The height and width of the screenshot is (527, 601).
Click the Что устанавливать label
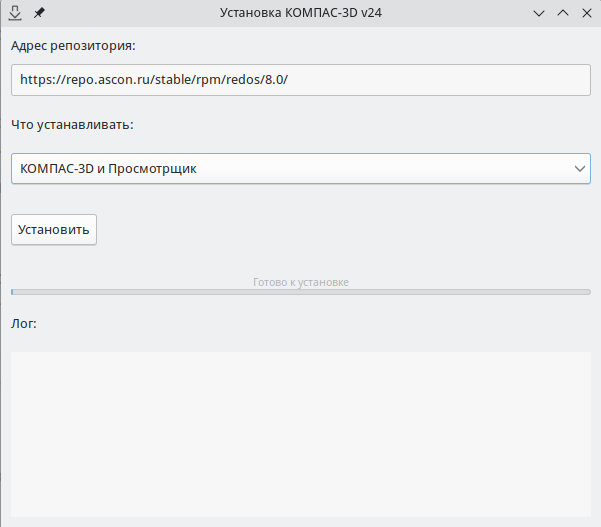pos(72,125)
